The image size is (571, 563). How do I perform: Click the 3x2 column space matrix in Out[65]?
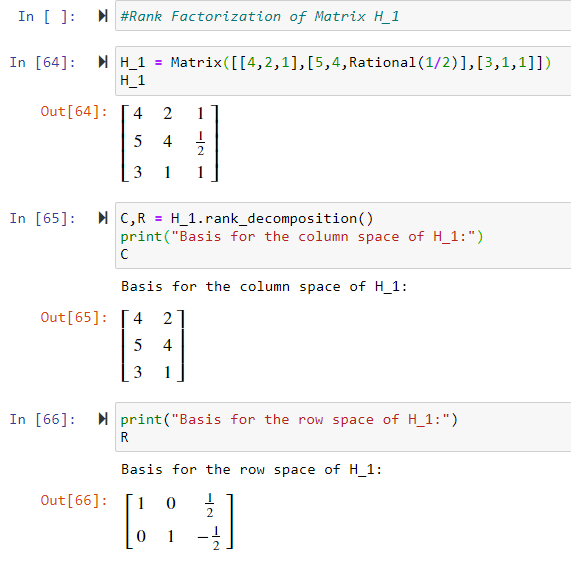(153, 346)
